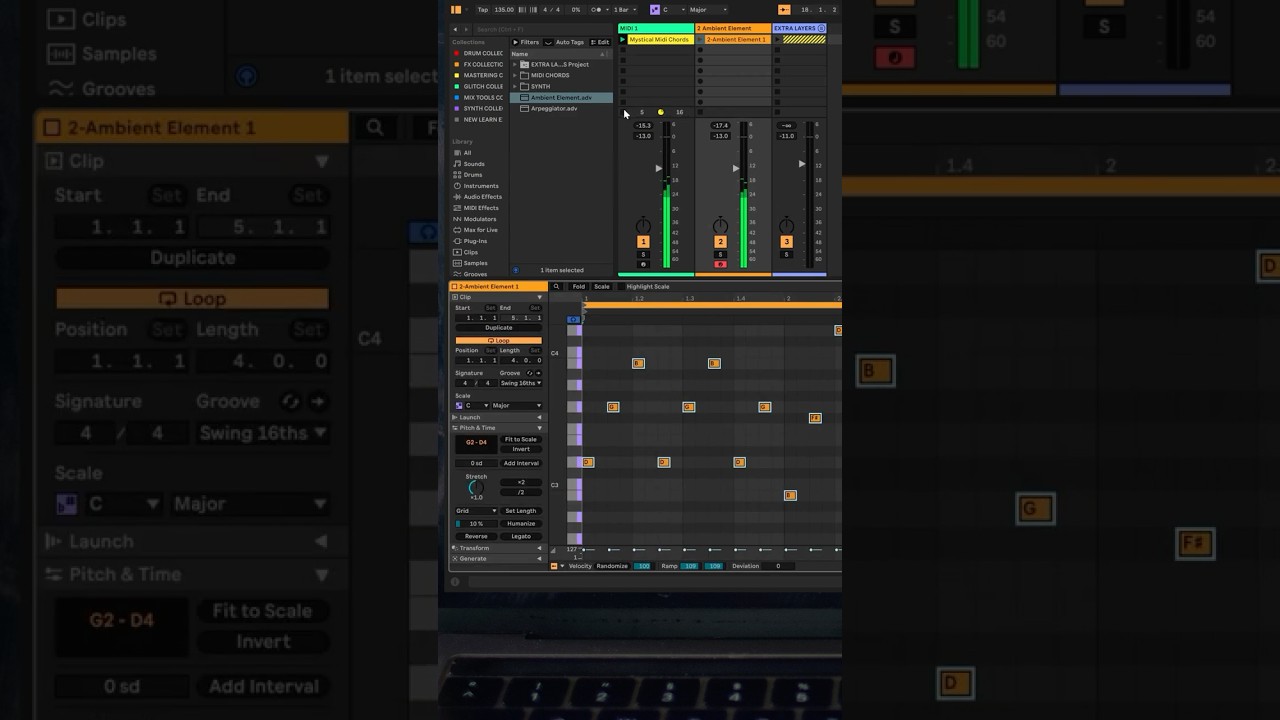Open Modulators in the Library list
Viewport: 1280px width, 720px height.
(x=480, y=219)
